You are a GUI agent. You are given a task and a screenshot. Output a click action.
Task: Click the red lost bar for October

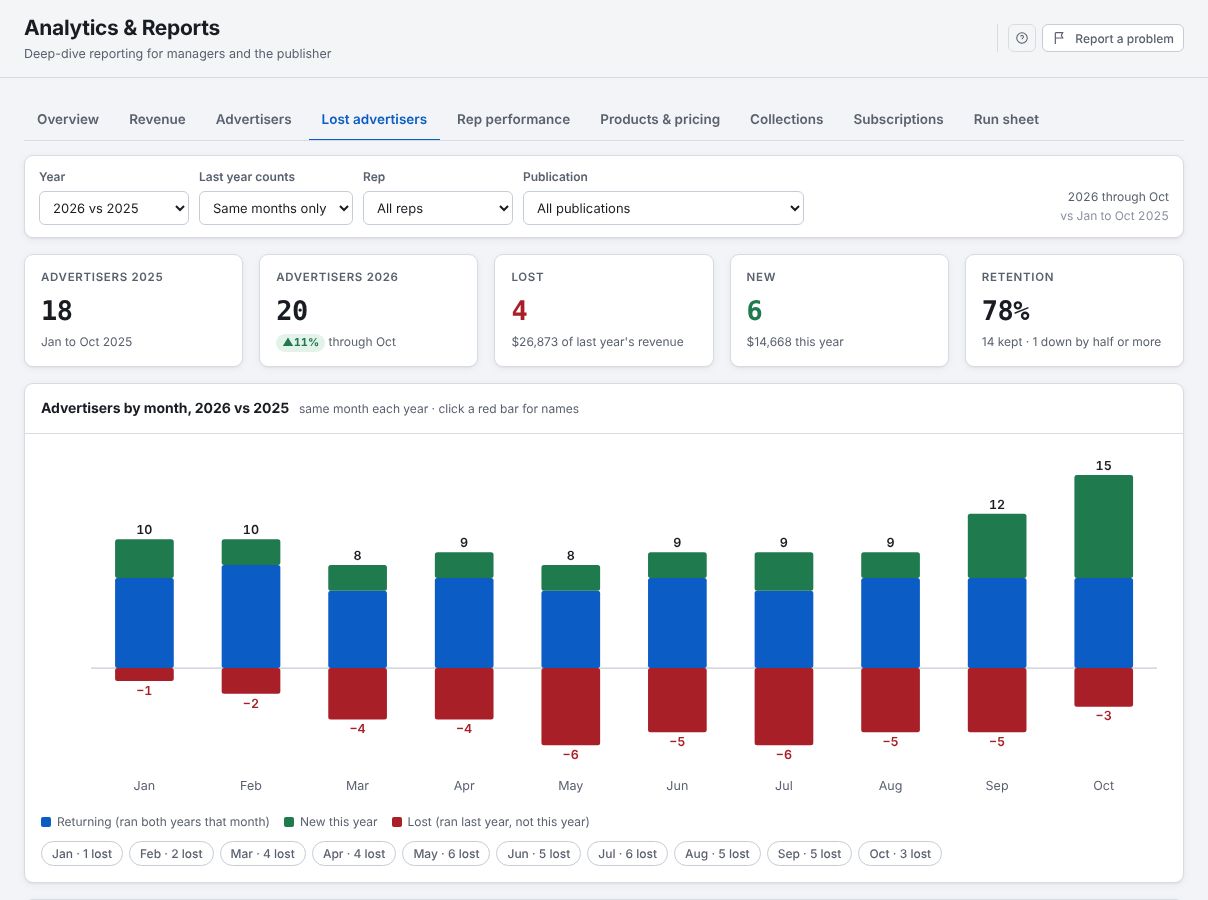[x=1104, y=688]
